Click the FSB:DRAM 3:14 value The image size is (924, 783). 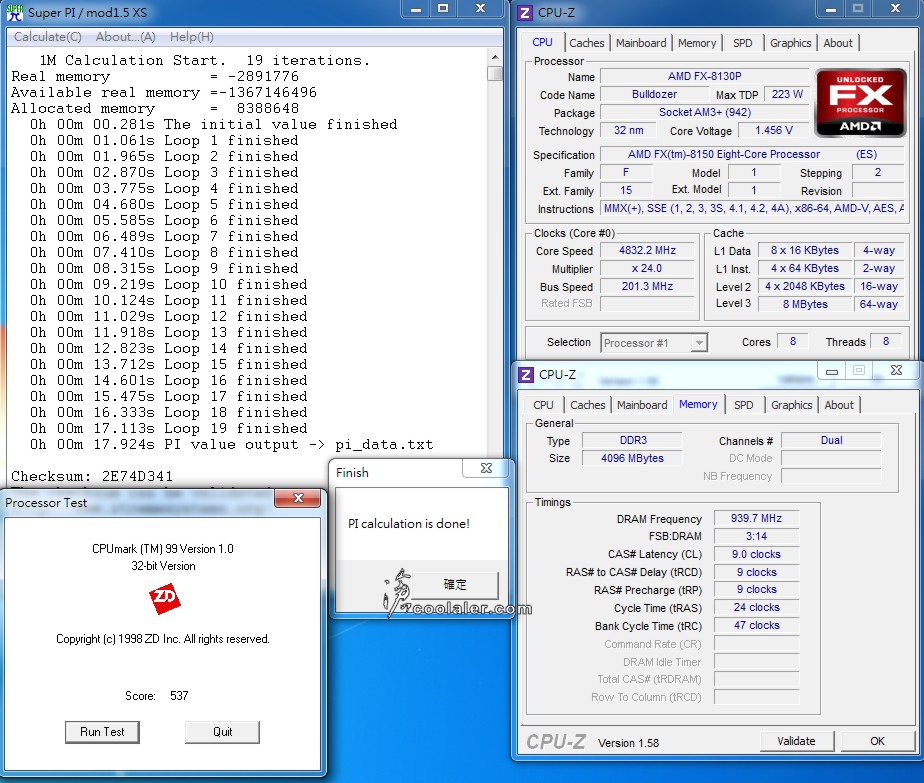(756, 536)
